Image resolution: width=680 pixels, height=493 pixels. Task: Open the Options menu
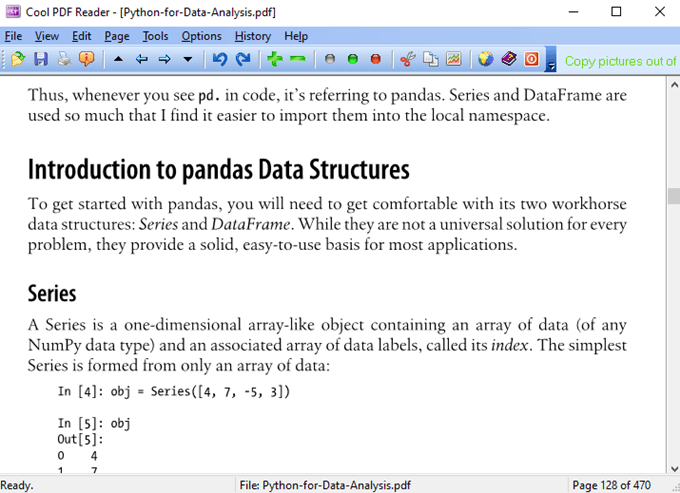tap(201, 36)
